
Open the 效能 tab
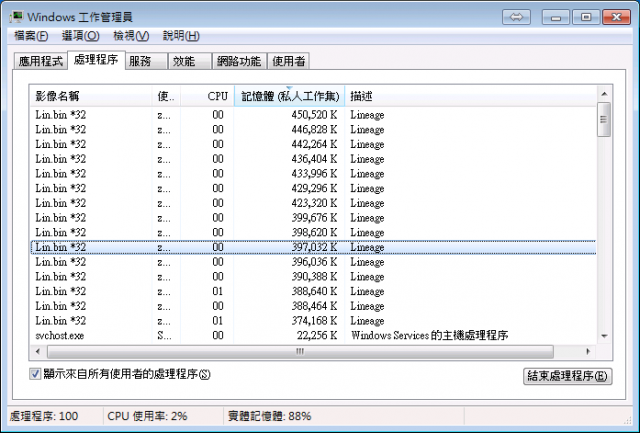tap(190, 61)
